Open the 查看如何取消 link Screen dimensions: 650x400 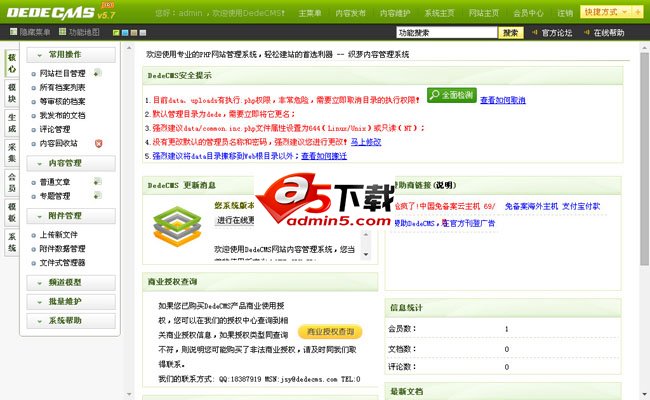point(503,100)
